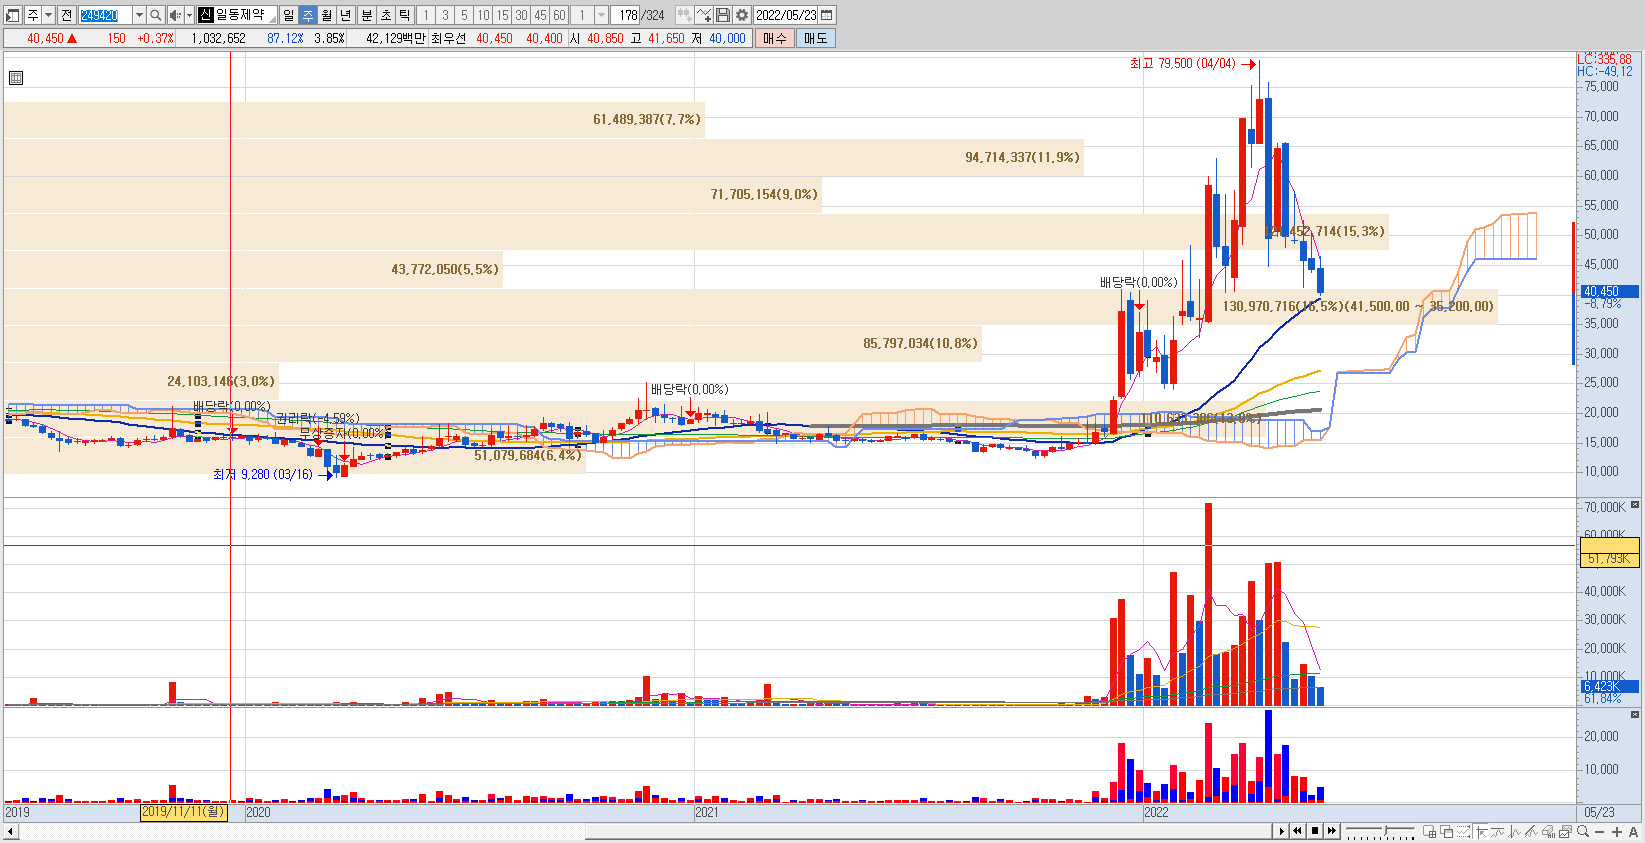Open the calendar date picker icon
The height and width of the screenshot is (843, 1645).
click(x=827, y=15)
